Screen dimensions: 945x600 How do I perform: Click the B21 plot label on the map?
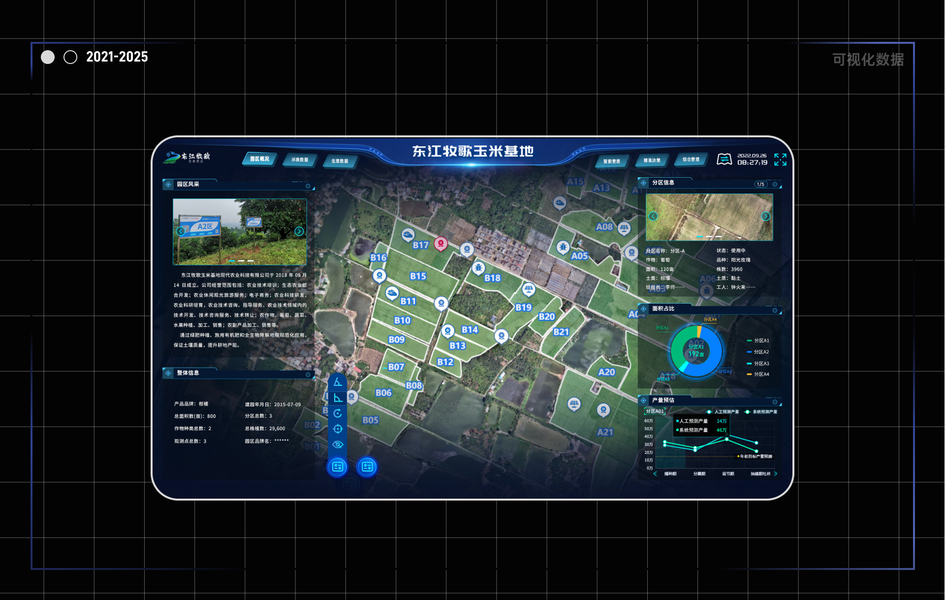[x=561, y=332]
